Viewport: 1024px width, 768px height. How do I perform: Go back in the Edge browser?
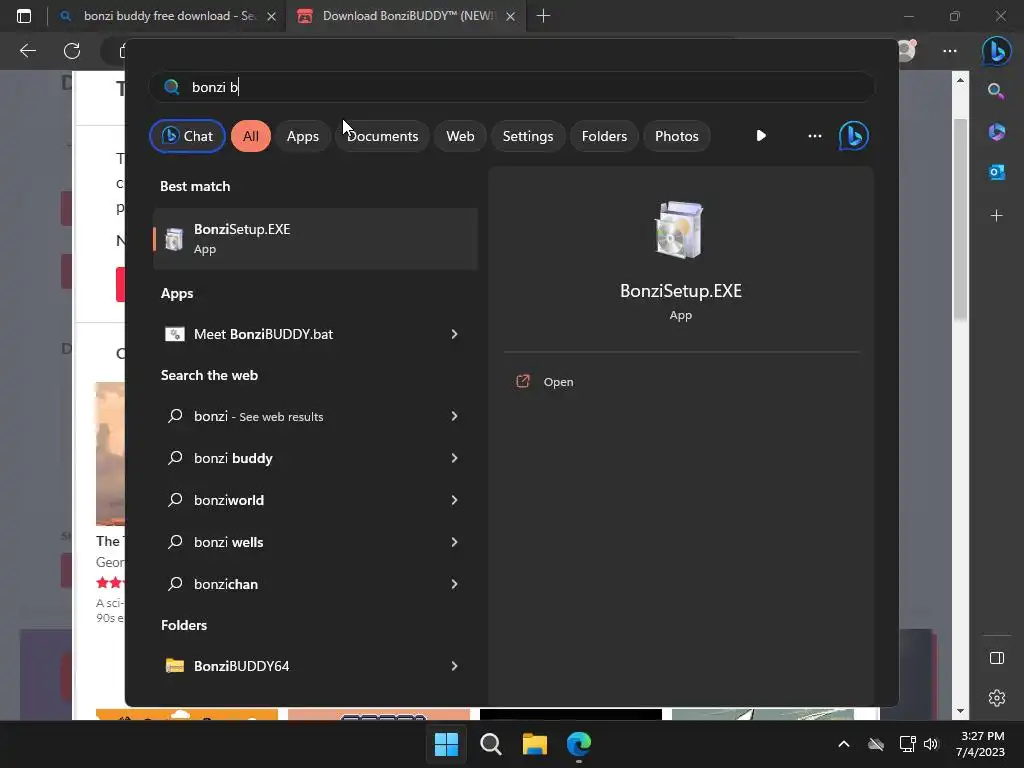coord(28,51)
